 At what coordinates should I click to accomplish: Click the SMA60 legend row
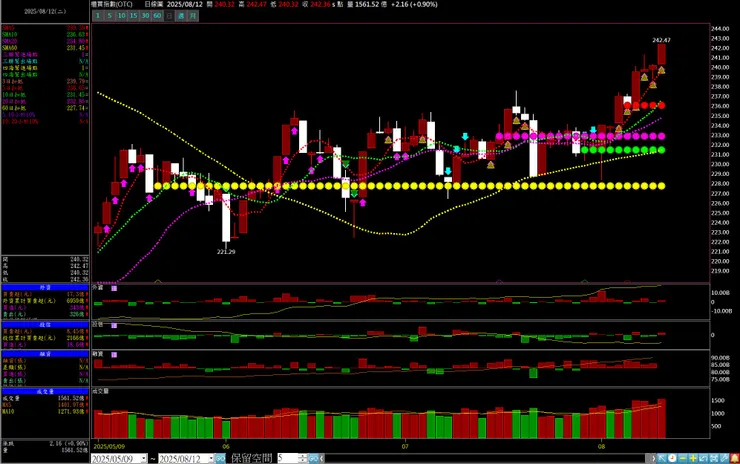click(45, 48)
